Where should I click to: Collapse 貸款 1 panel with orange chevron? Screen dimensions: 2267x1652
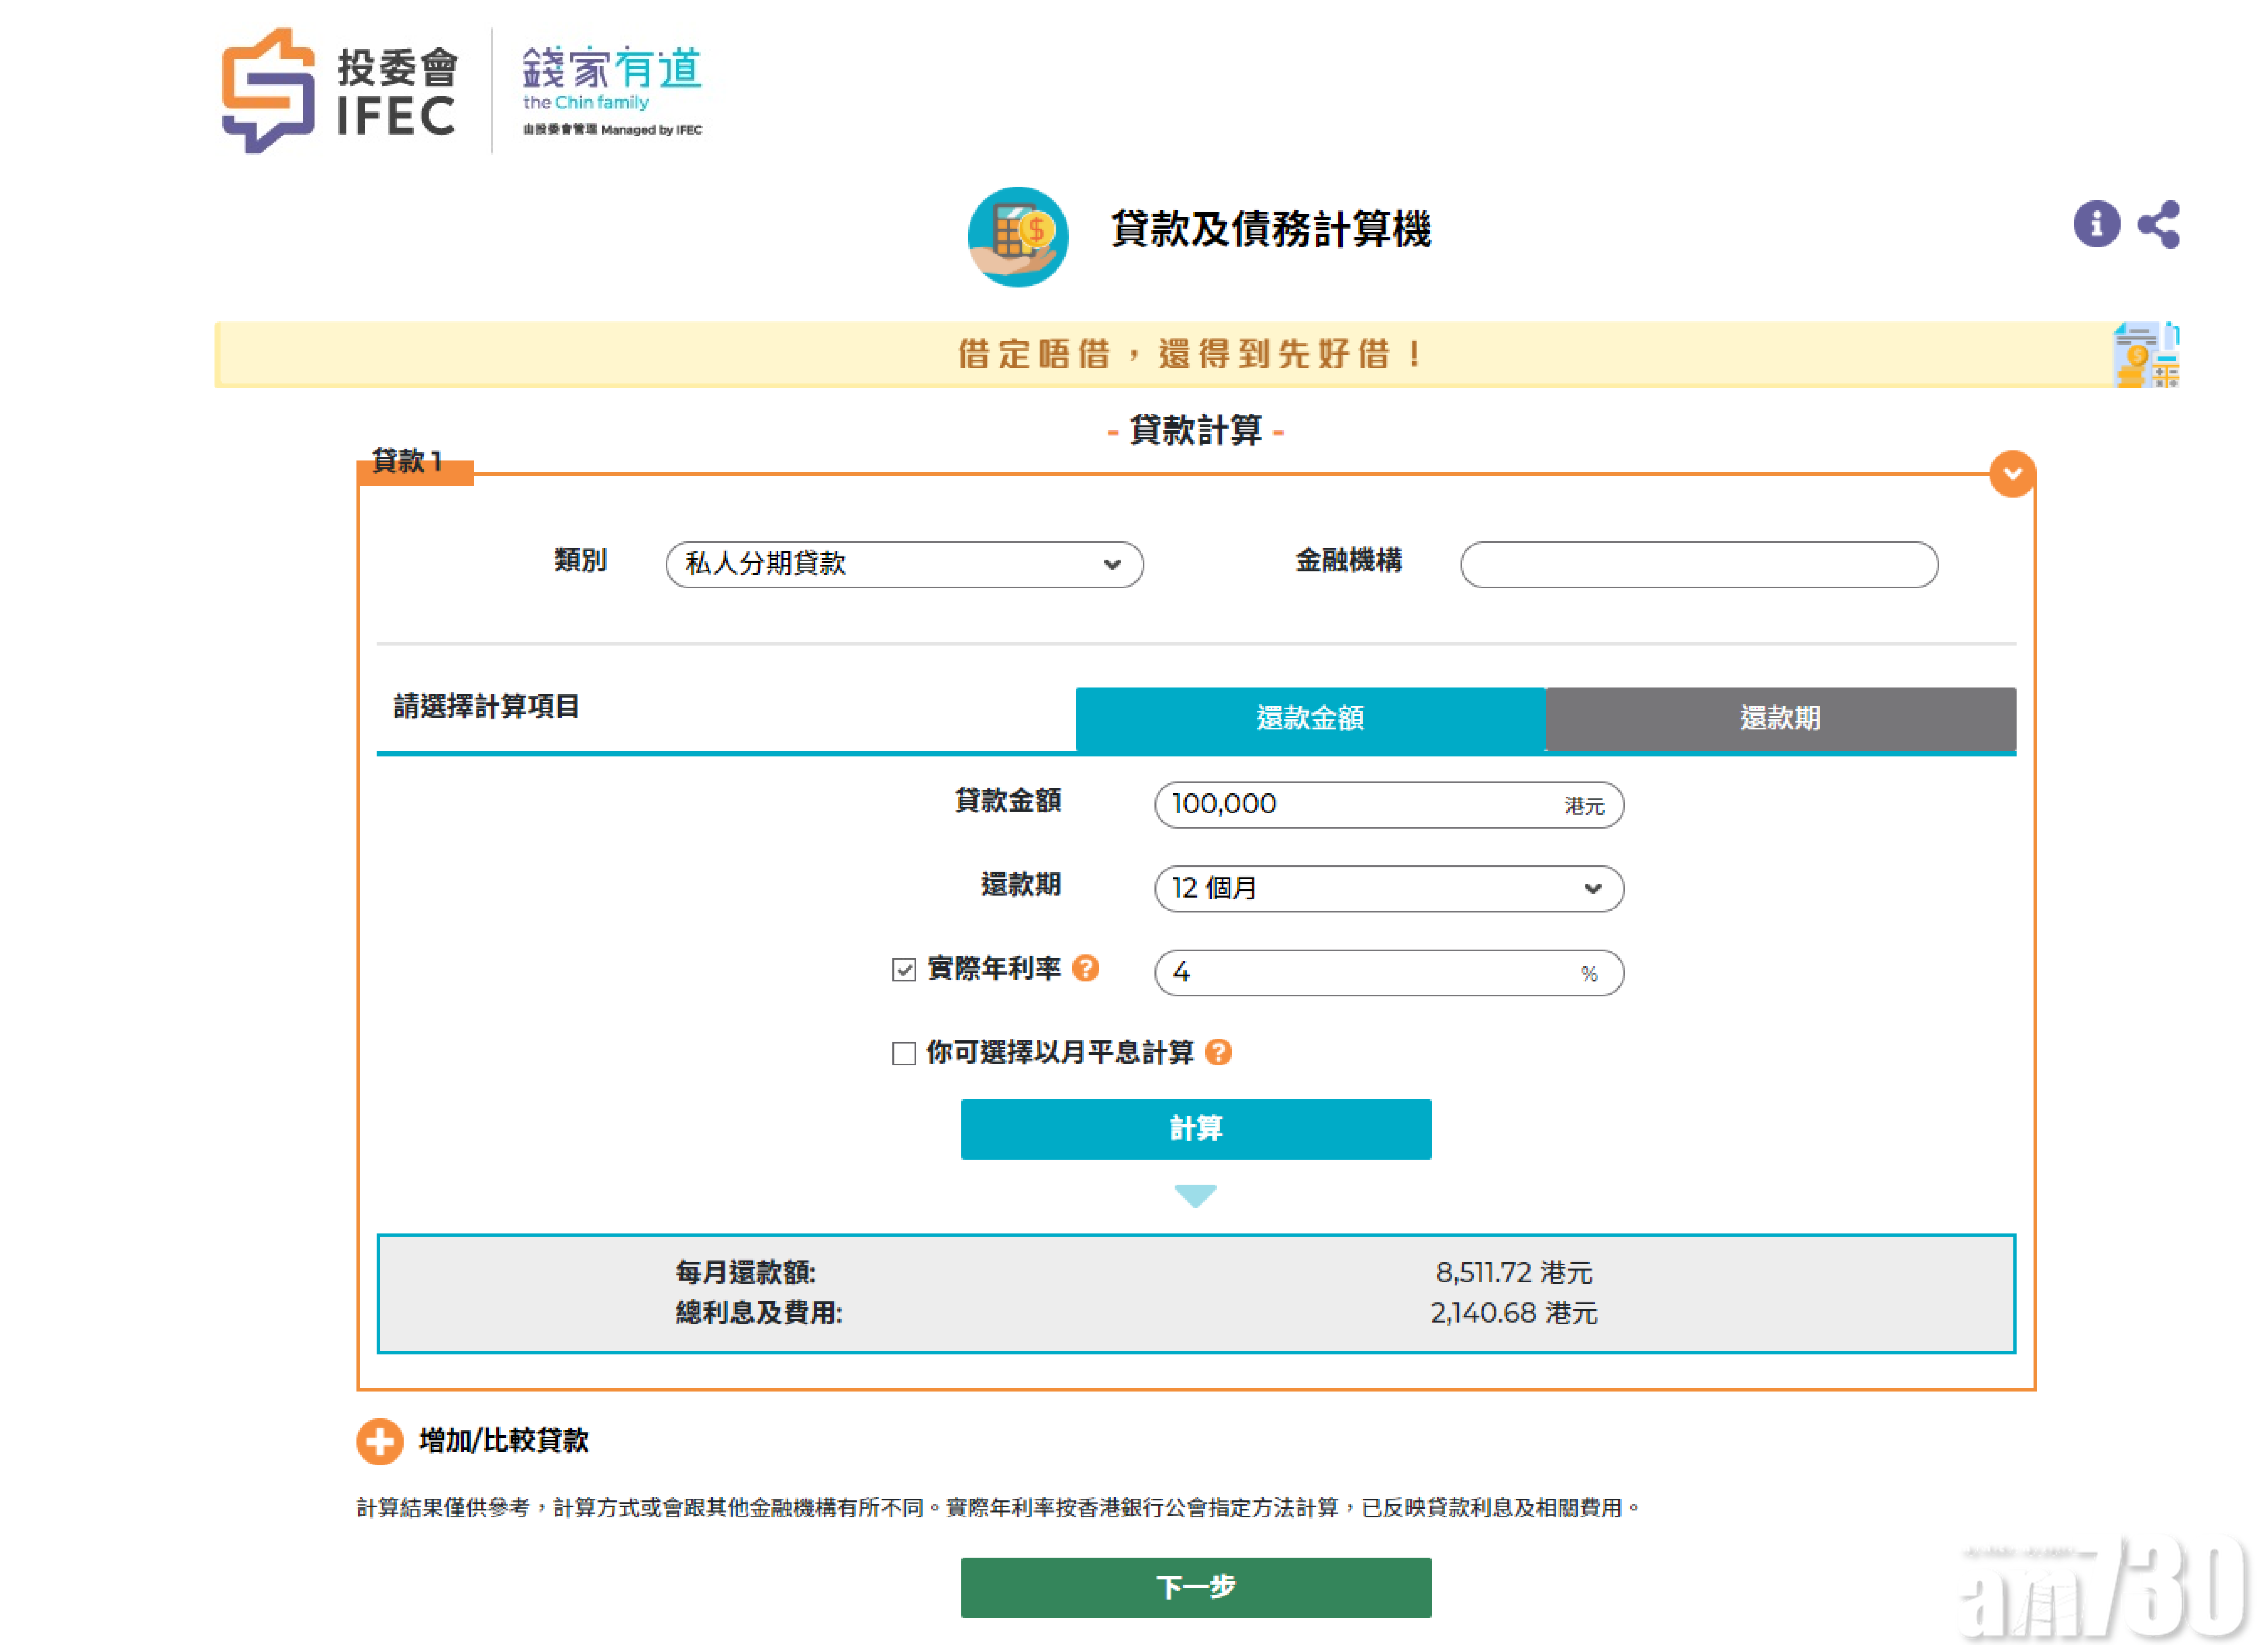click(2012, 474)
